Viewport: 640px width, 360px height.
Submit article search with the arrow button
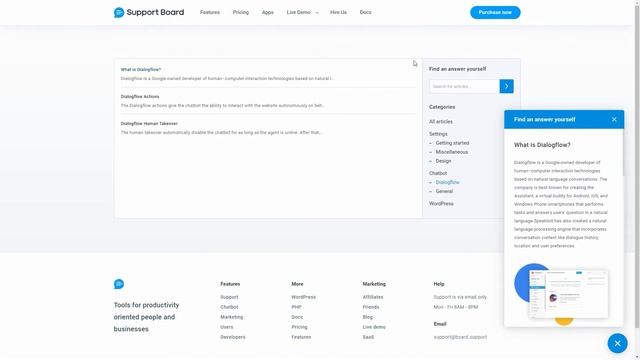pyautogui.click(x=506, y=86)
